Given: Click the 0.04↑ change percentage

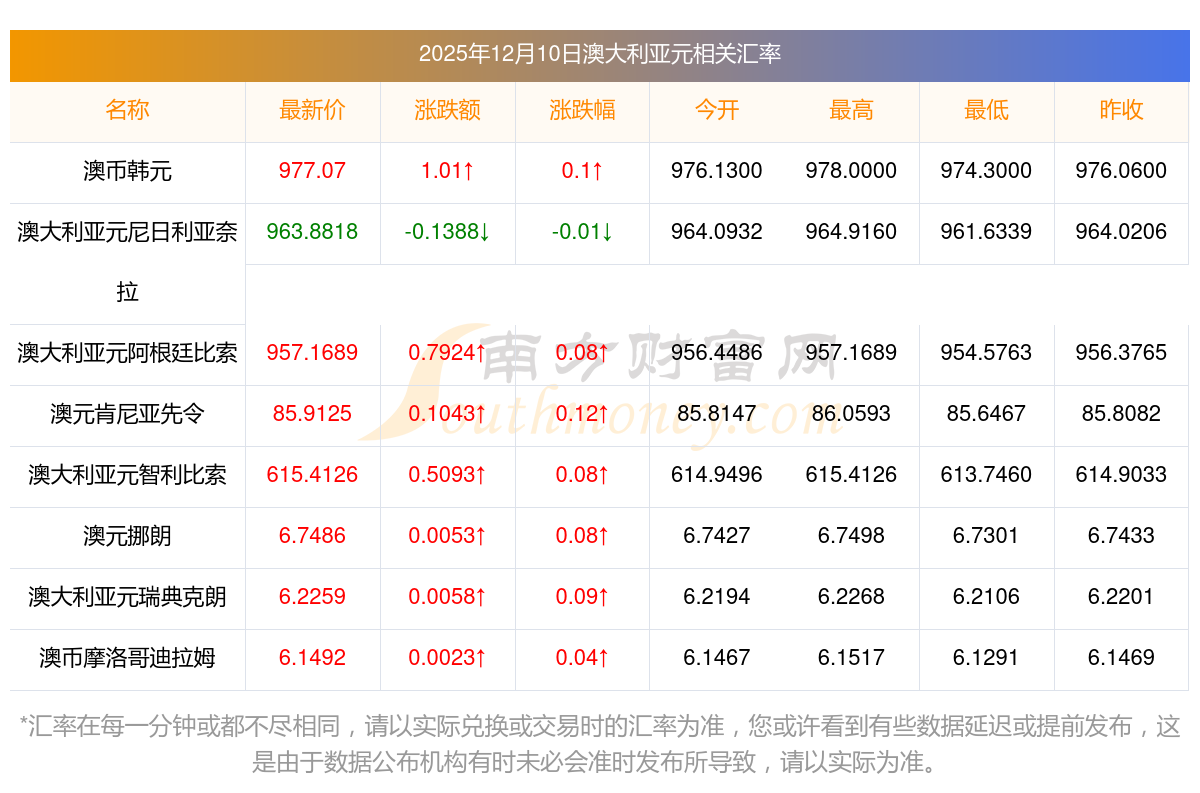Looking at the screenshot, I should (x=582, y=658).
